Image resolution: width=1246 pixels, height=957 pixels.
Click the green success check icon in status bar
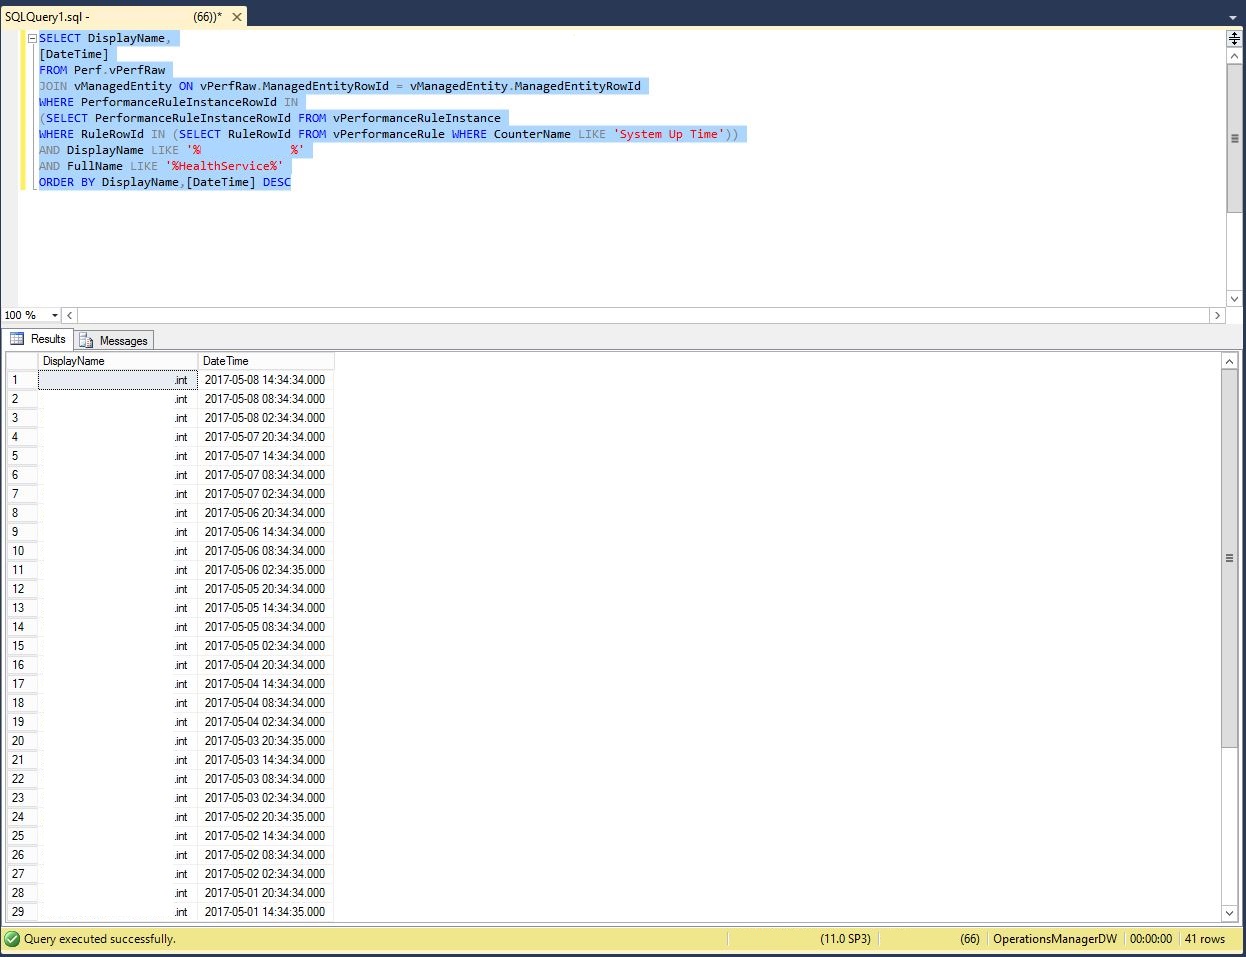tap(10, 939)
